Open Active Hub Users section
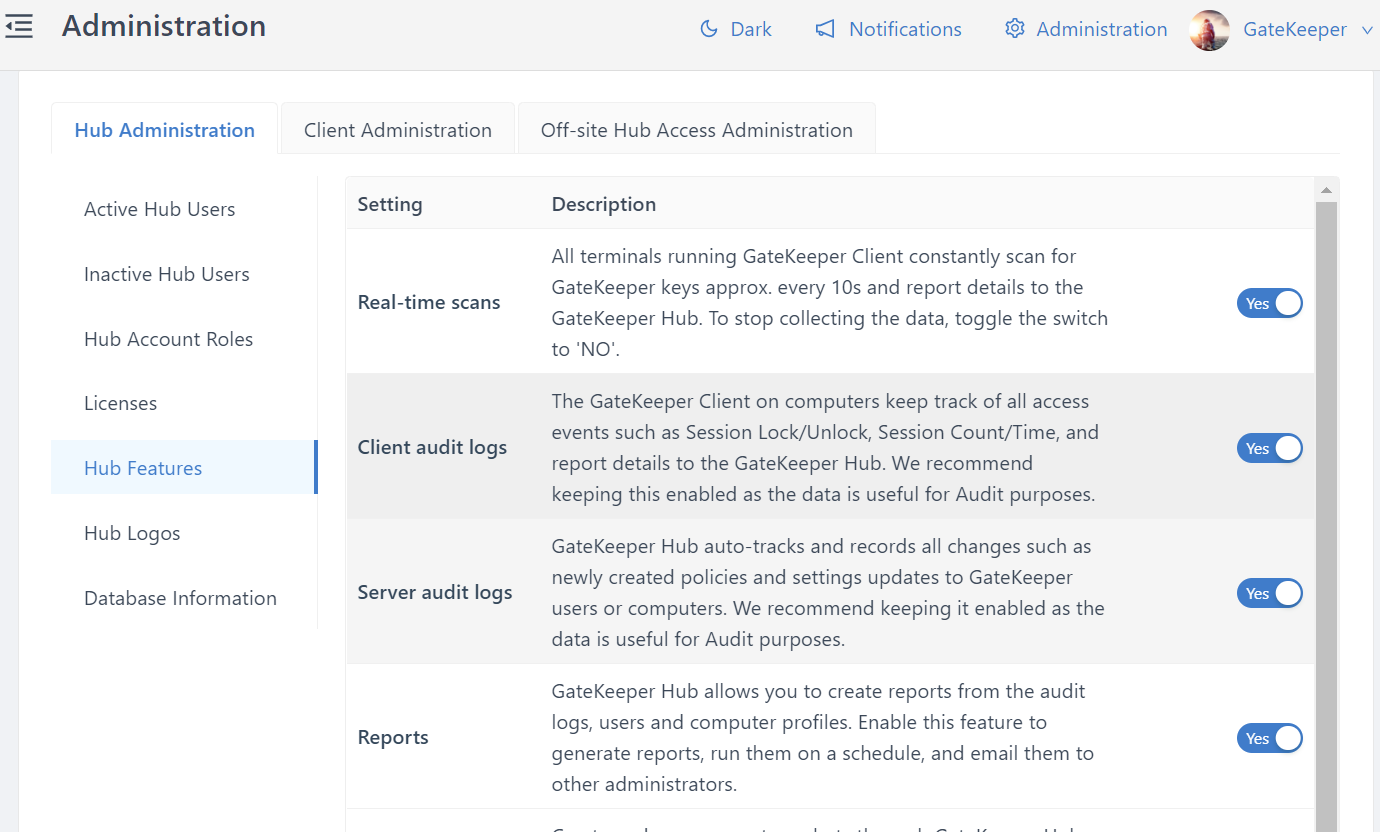This screenshot has width=1380, height=832. [160, 209]
